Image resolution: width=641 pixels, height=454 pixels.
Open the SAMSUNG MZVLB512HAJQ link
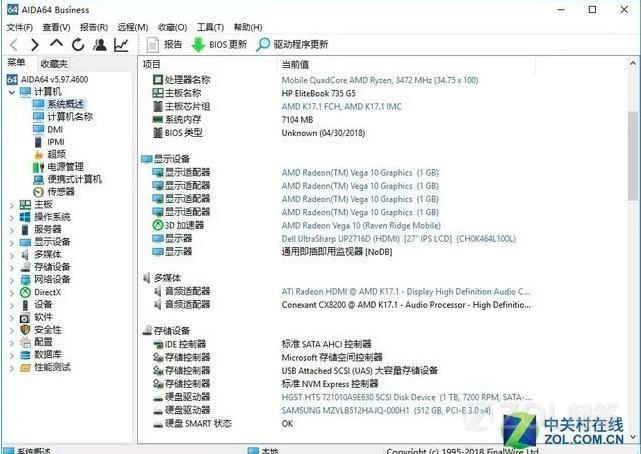pos(386,410)
